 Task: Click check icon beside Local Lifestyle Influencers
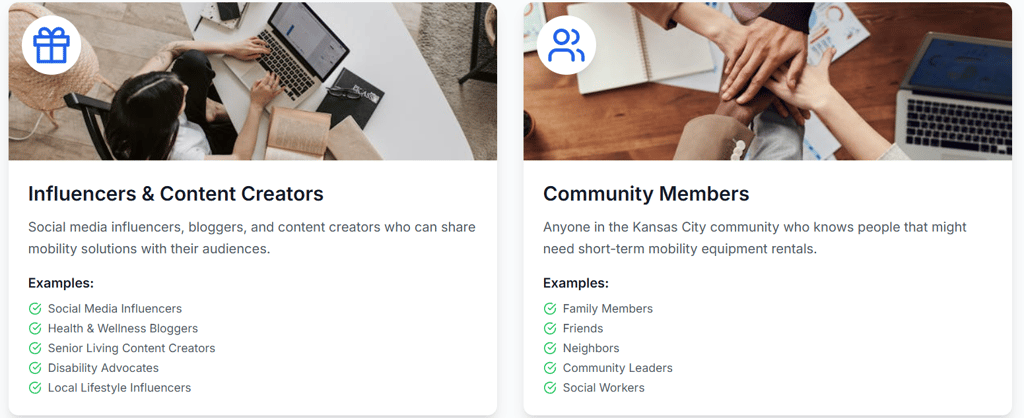tap(35, 387)
